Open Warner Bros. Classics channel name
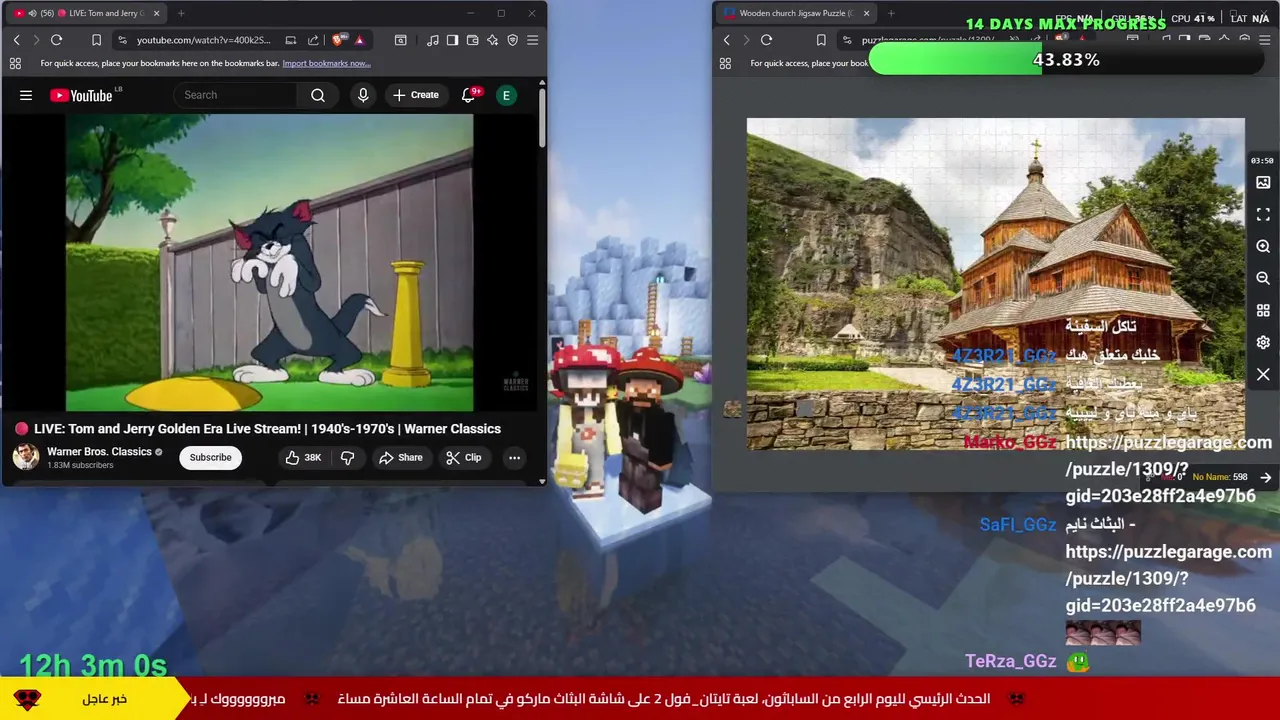This screenshot has width=1280, height=720. tap(99, 452)
